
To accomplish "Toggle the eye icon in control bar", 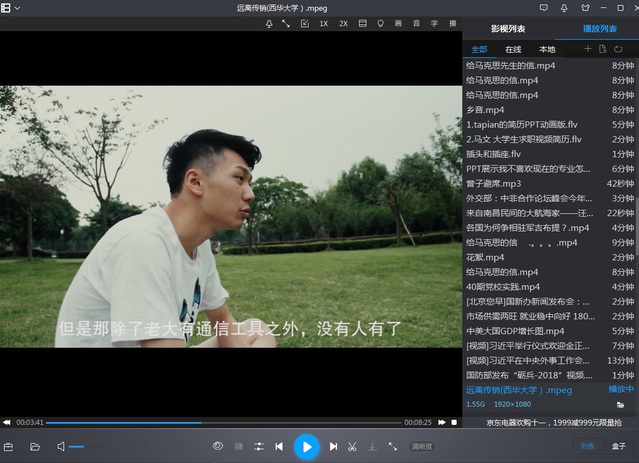I will tap(218, 446).
